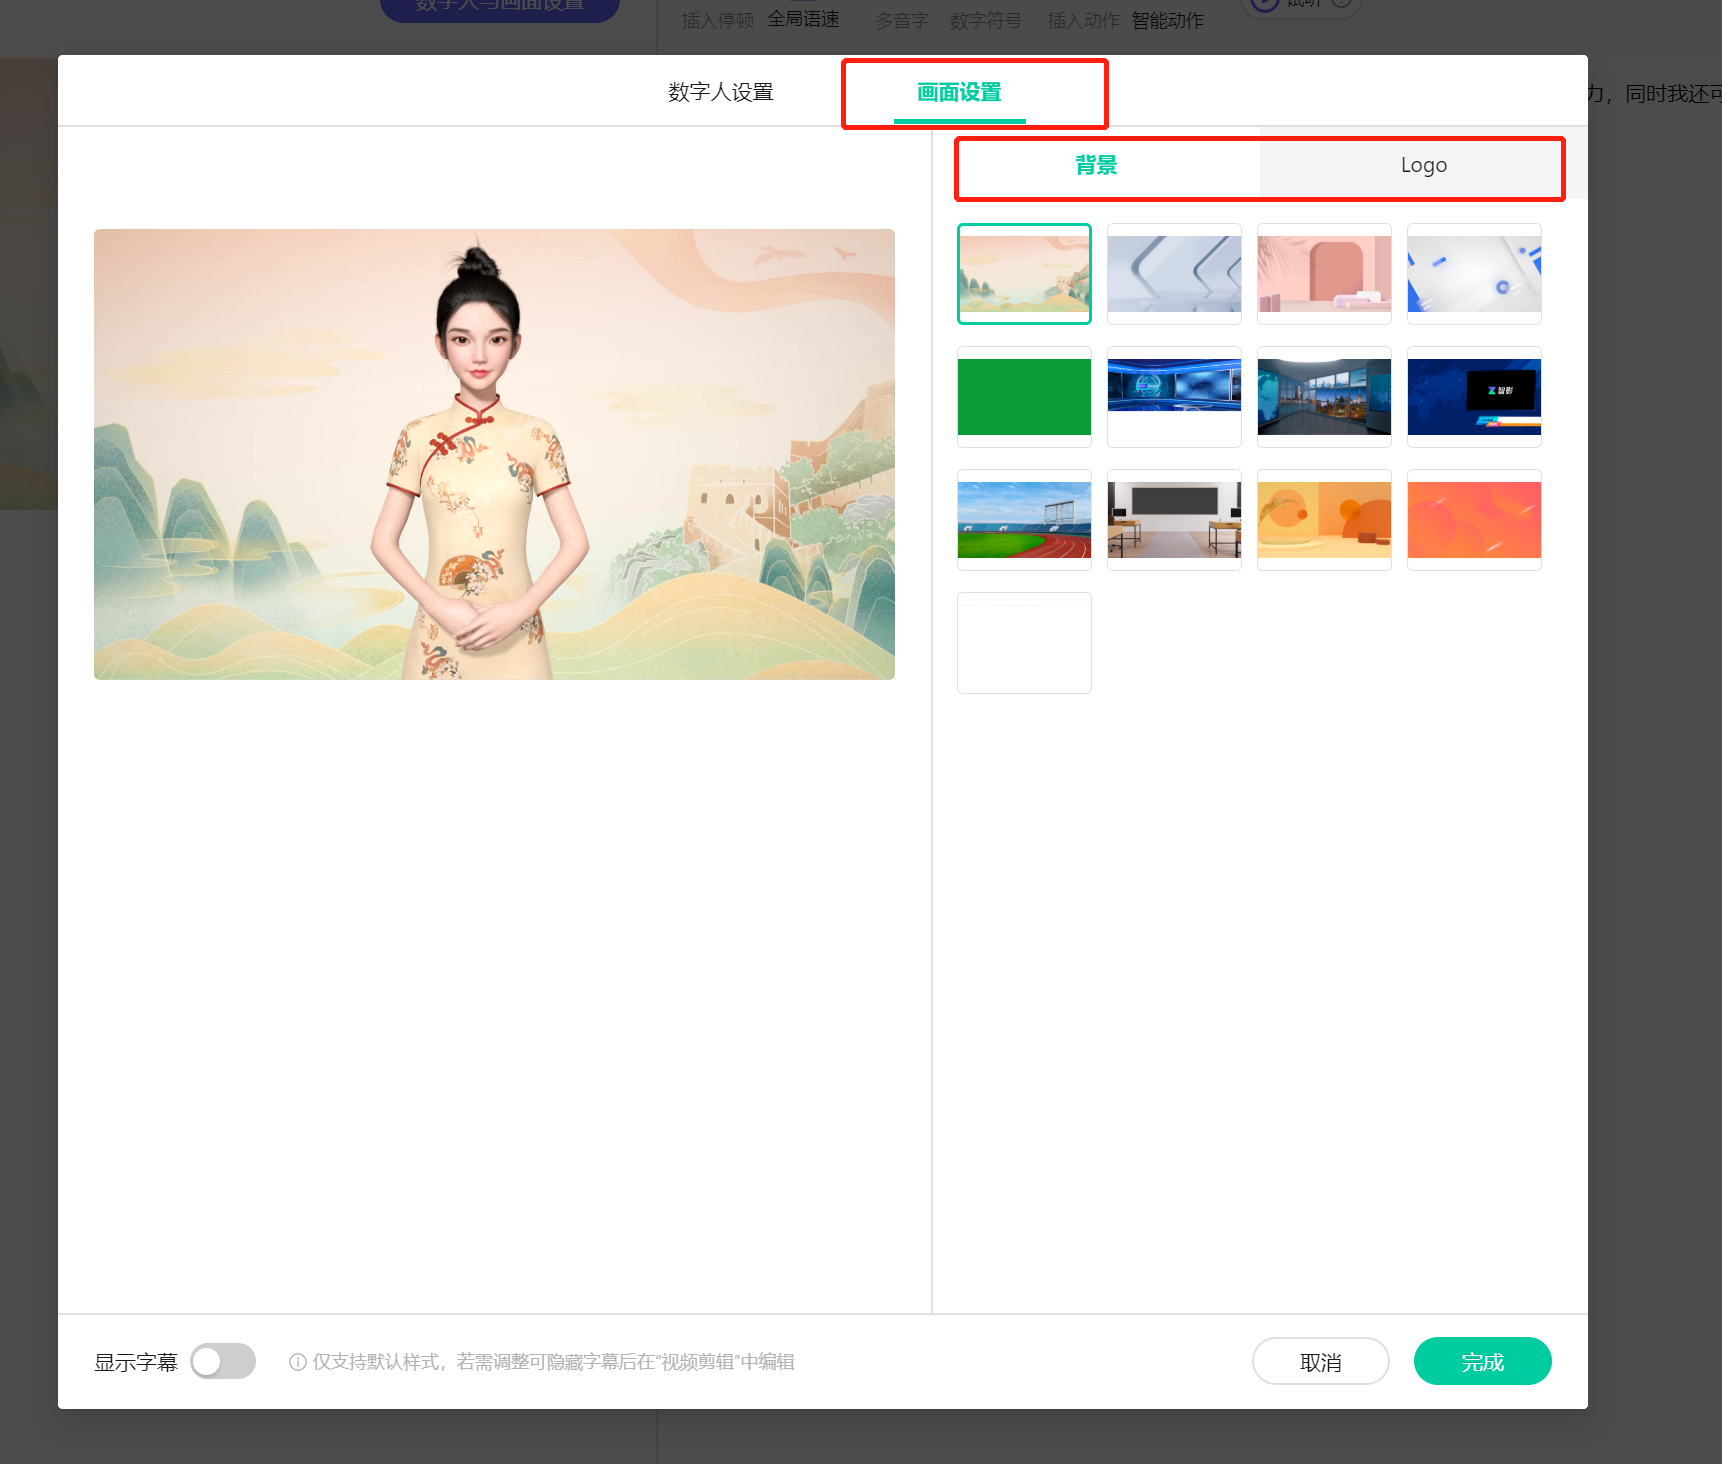Toggle the 显示字幕 subtitle switch
The width and height of the screenshot is (1722, 1464).
[223, 1361]
